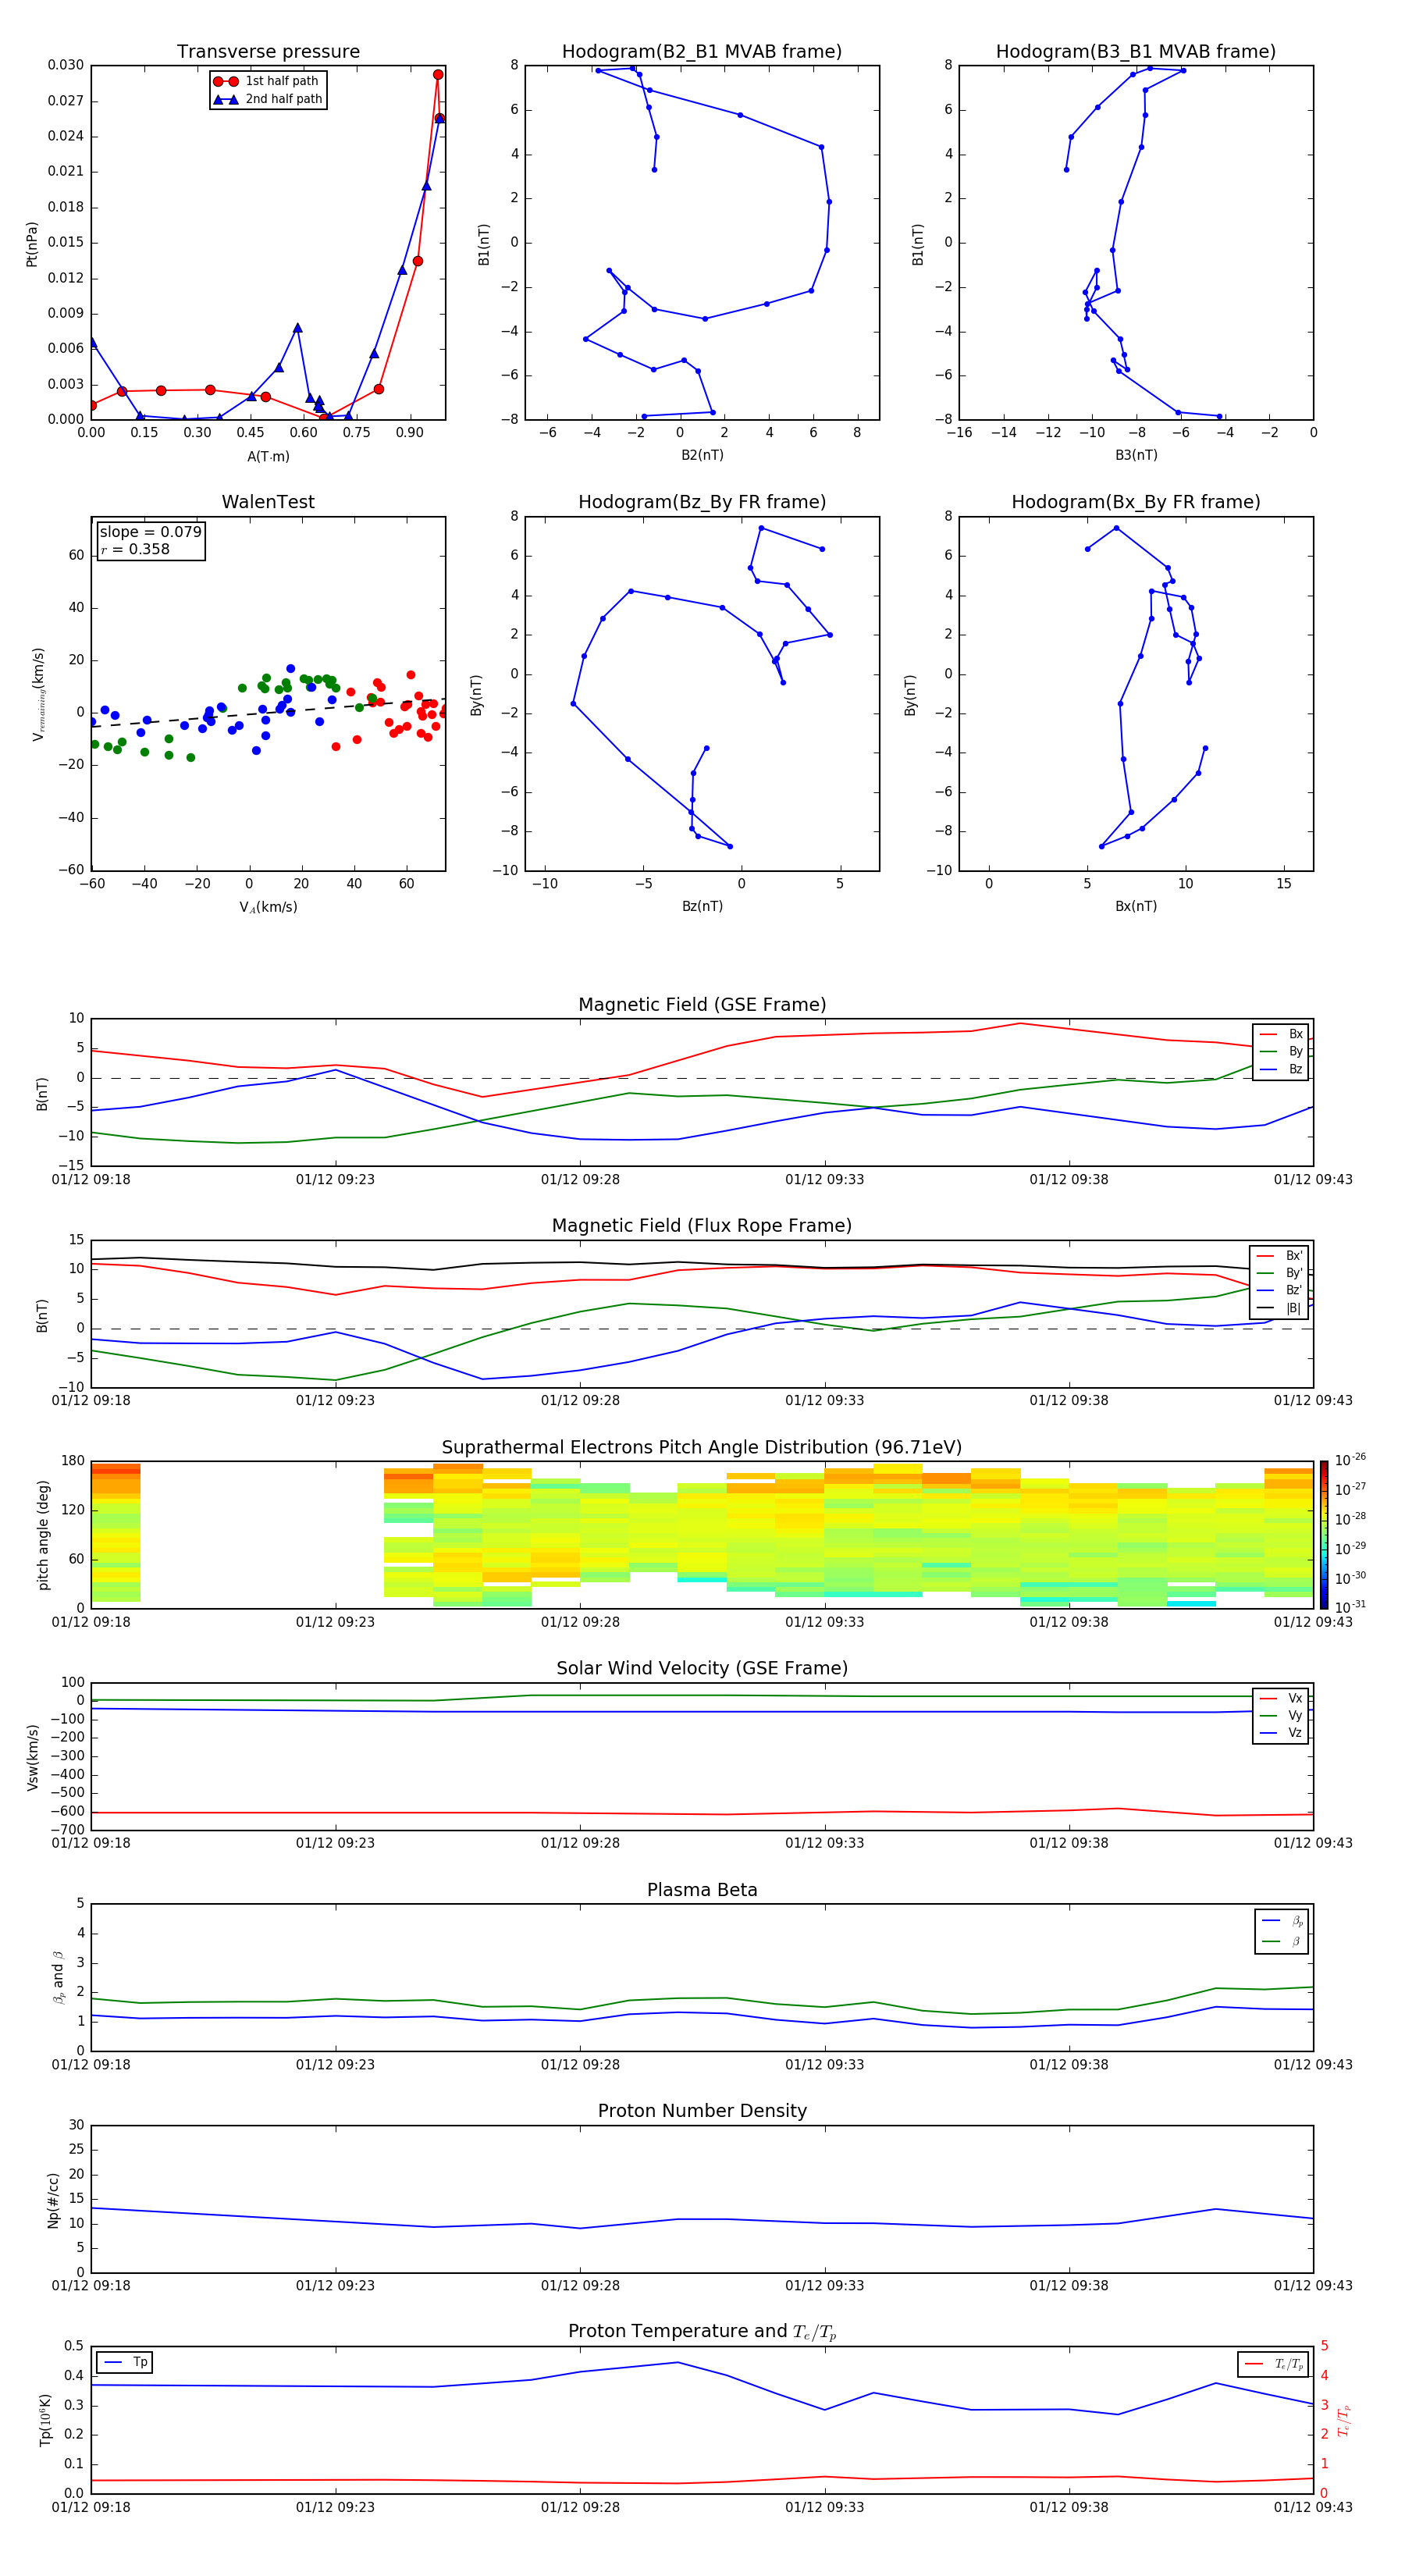Click the "B3(nT)" x-axis label
This screenshot has width=1405, height=2576.
click(x=1136, y=455)
